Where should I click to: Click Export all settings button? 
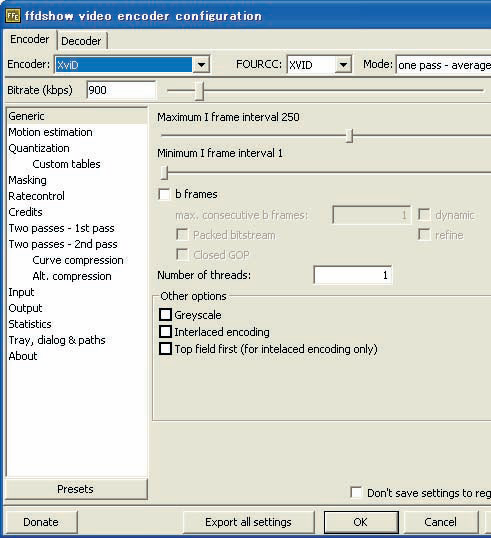point(248,522)
